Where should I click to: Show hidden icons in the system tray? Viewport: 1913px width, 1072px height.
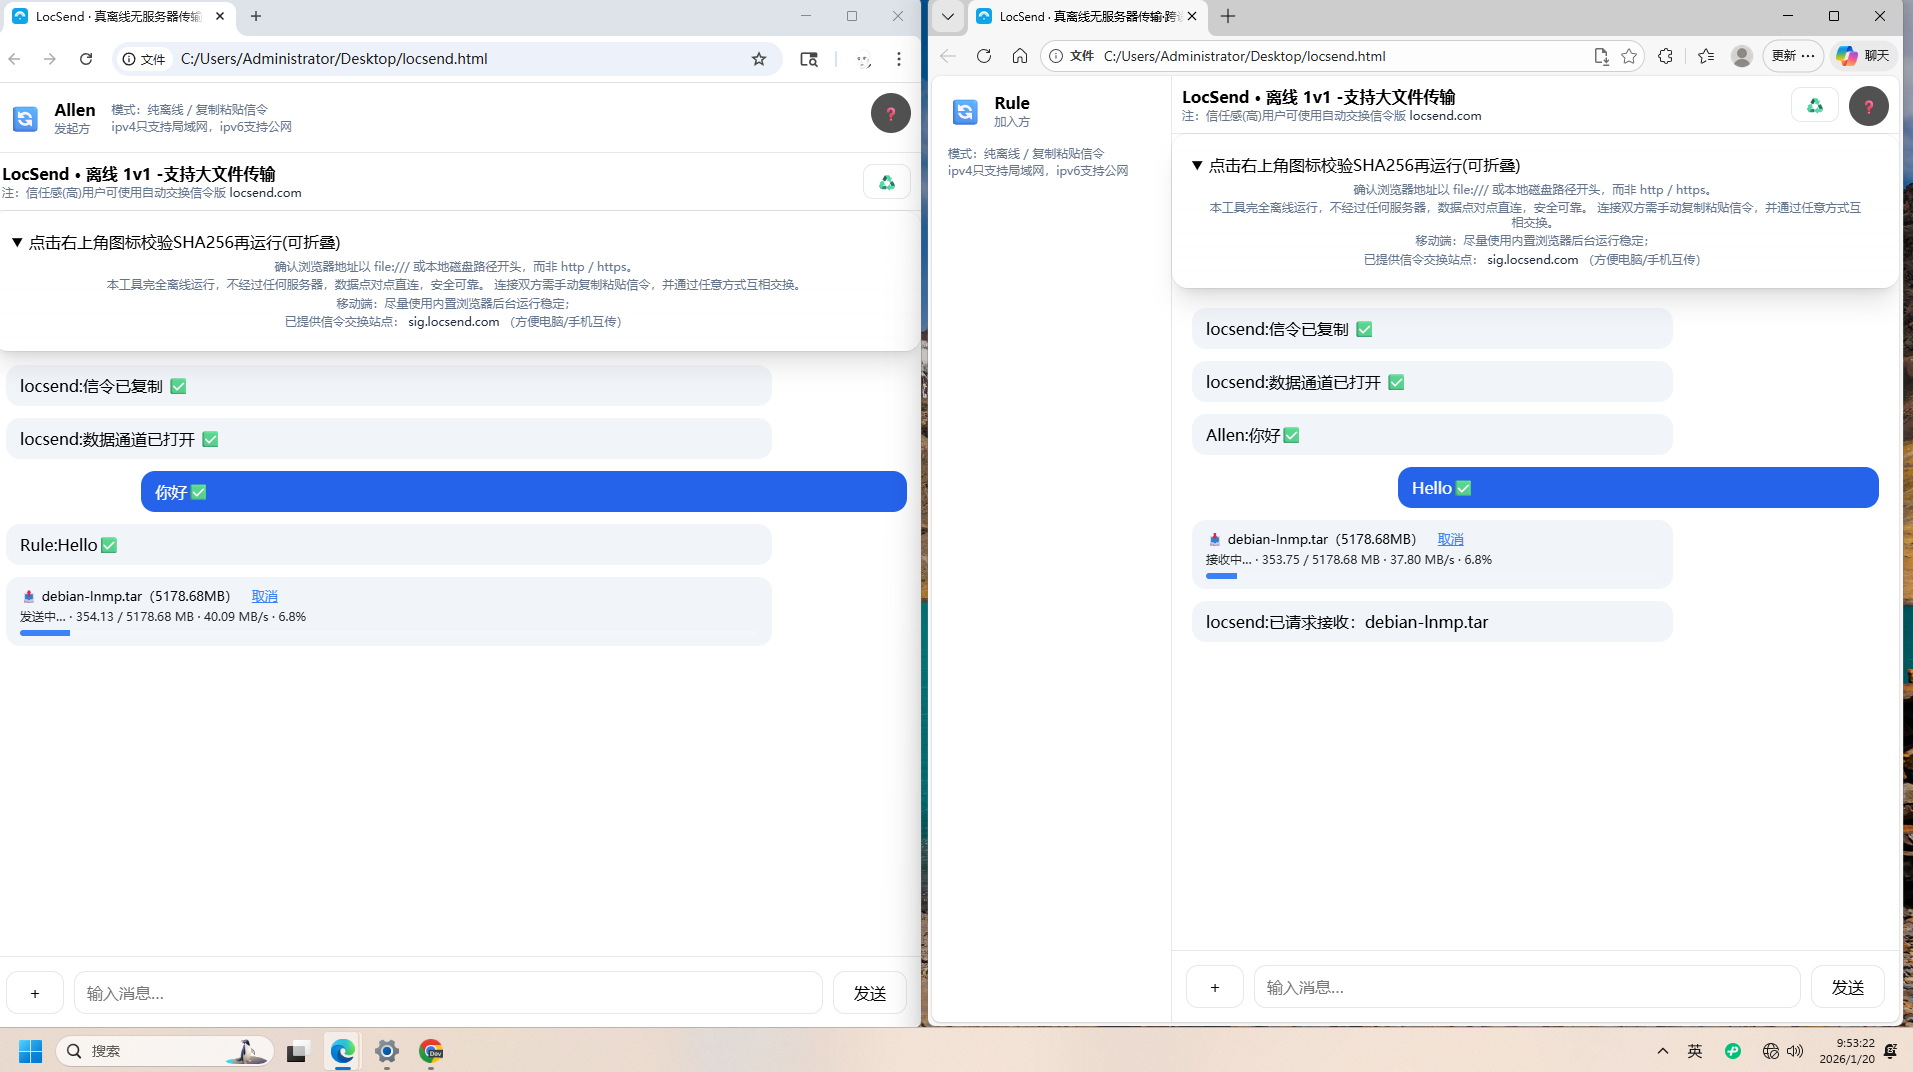1663,1051
